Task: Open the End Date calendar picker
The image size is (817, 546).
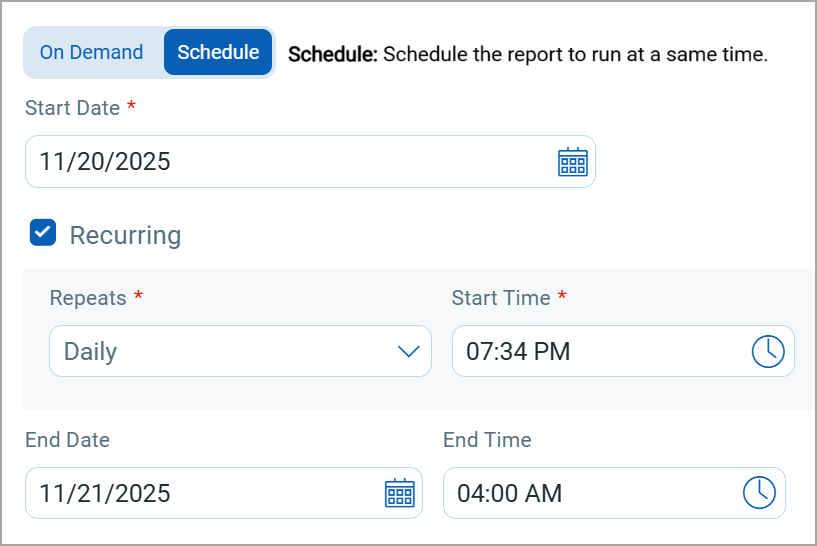Action: [x=400, y=493]
